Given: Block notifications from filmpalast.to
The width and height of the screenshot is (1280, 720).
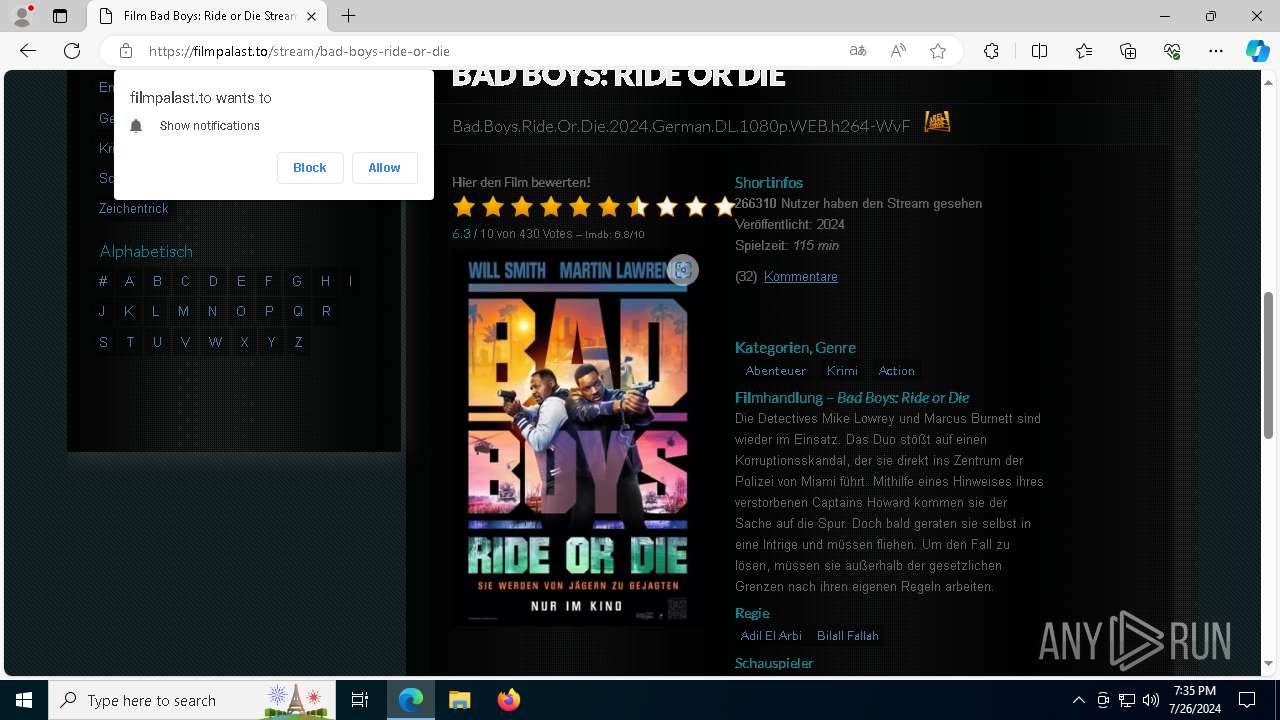Looking at the screenshot, I should click(310, 168).
